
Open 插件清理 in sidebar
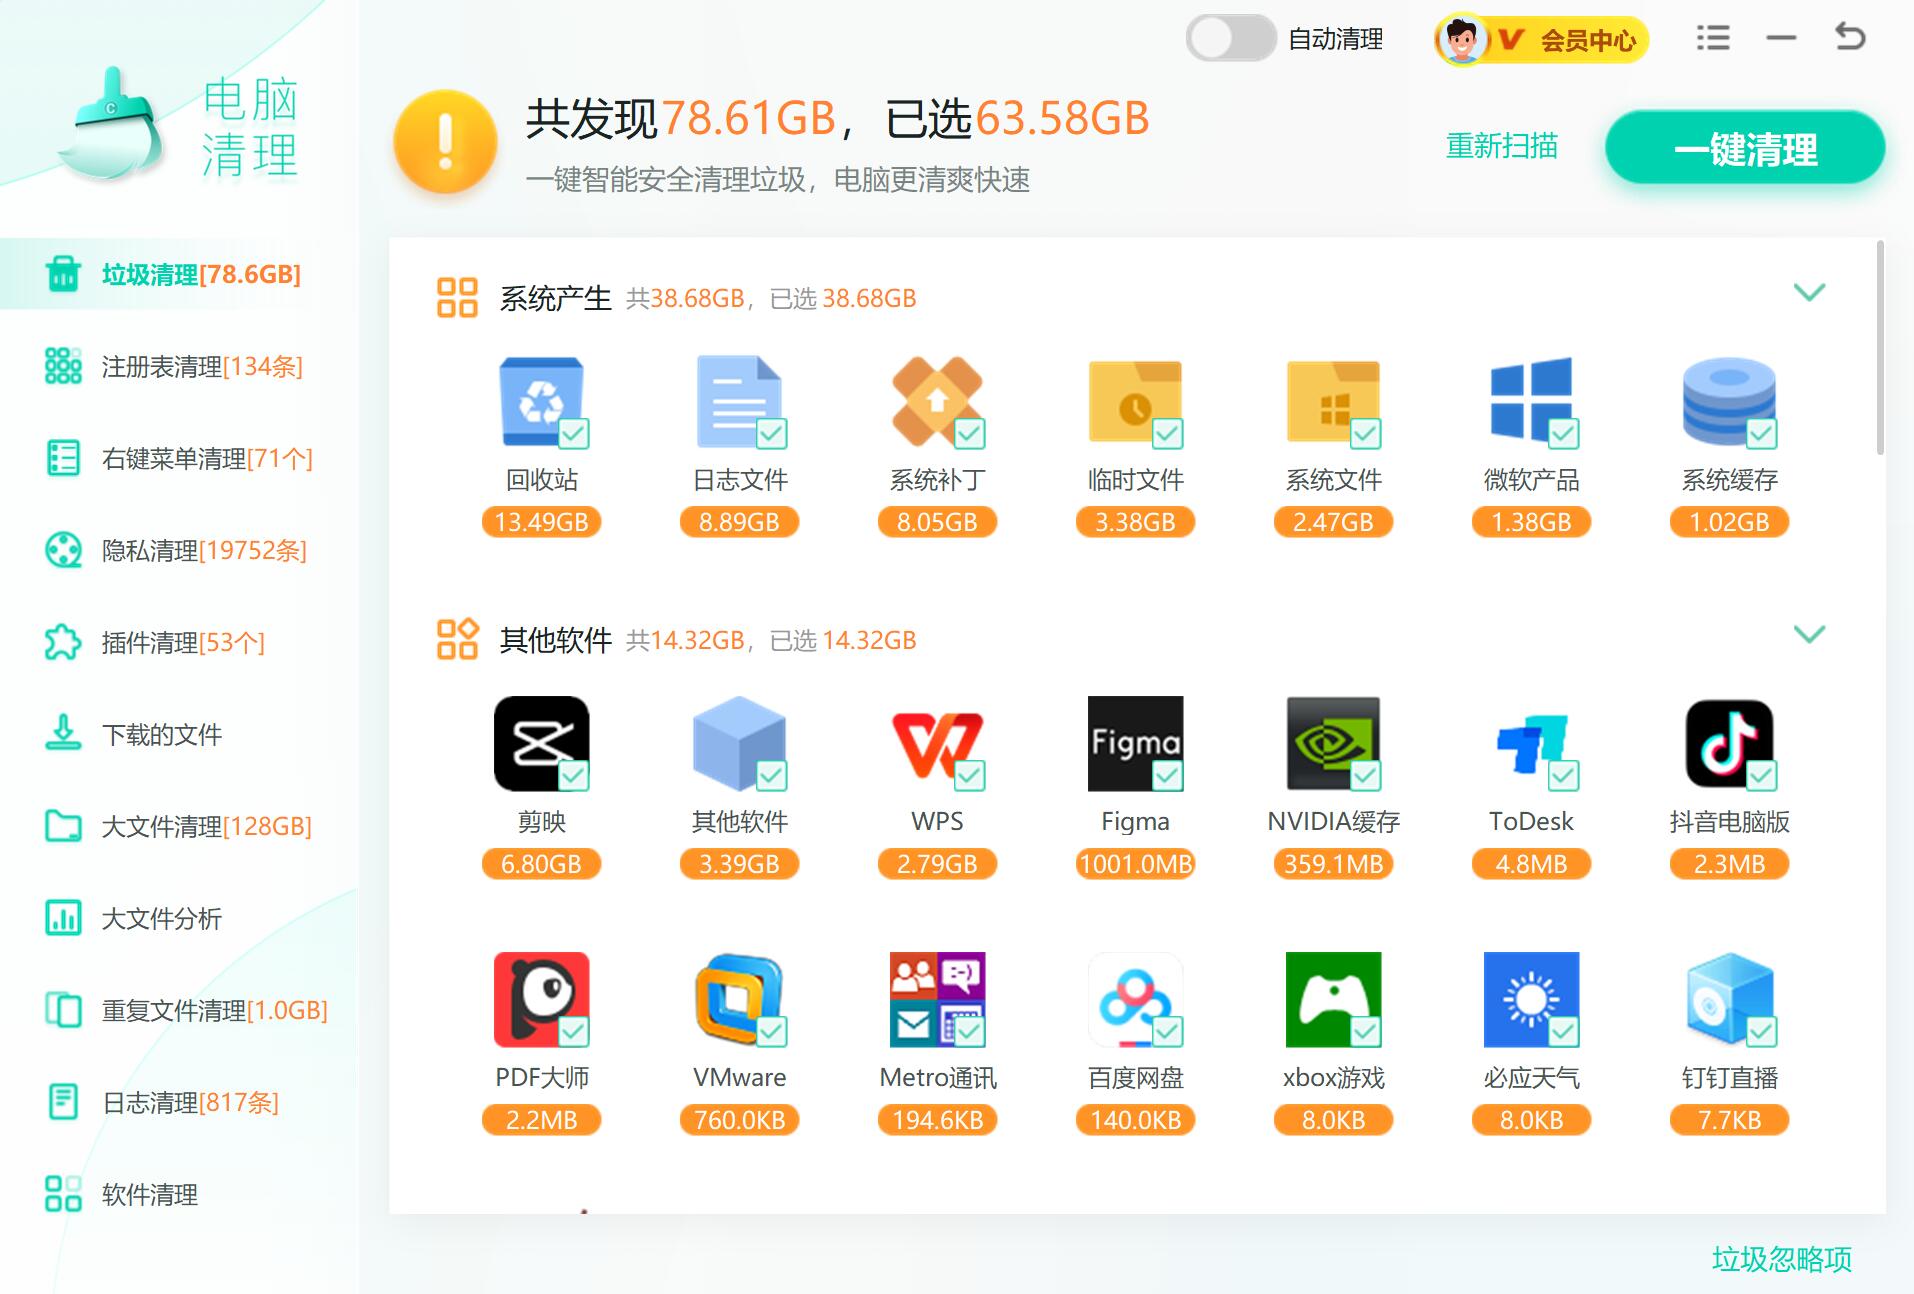click(179, 642)
